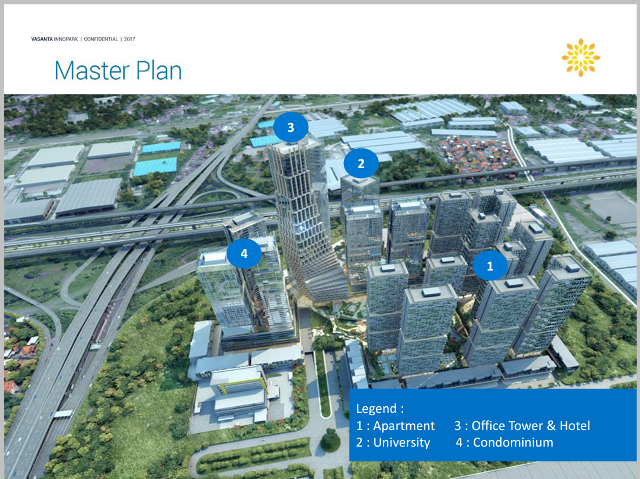640x479 pixels.
Task: Select the '2 : University' legend entry
Action: point(393,442)
